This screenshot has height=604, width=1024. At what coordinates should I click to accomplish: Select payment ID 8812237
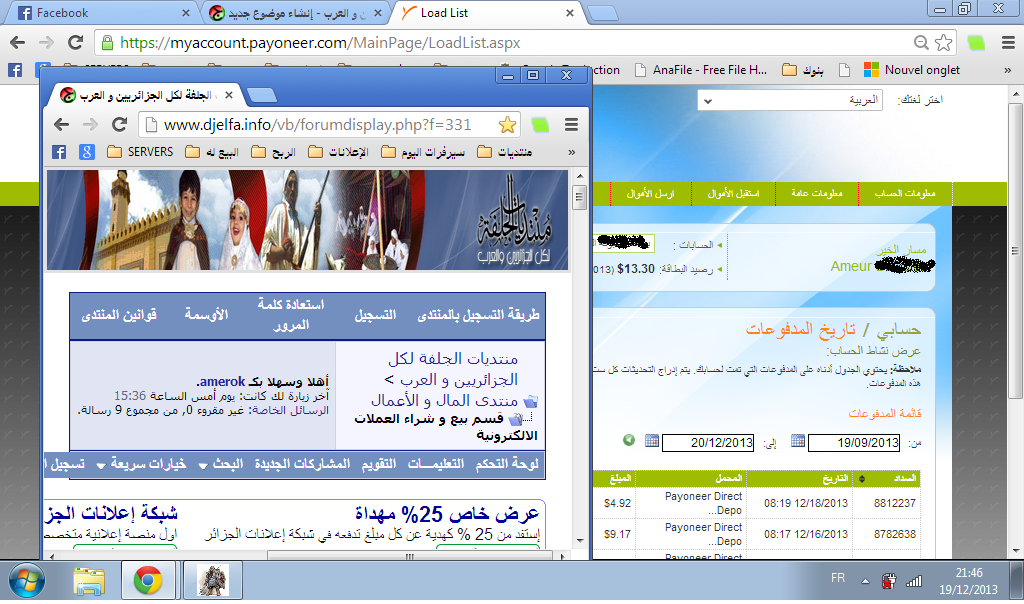(895, 503)
